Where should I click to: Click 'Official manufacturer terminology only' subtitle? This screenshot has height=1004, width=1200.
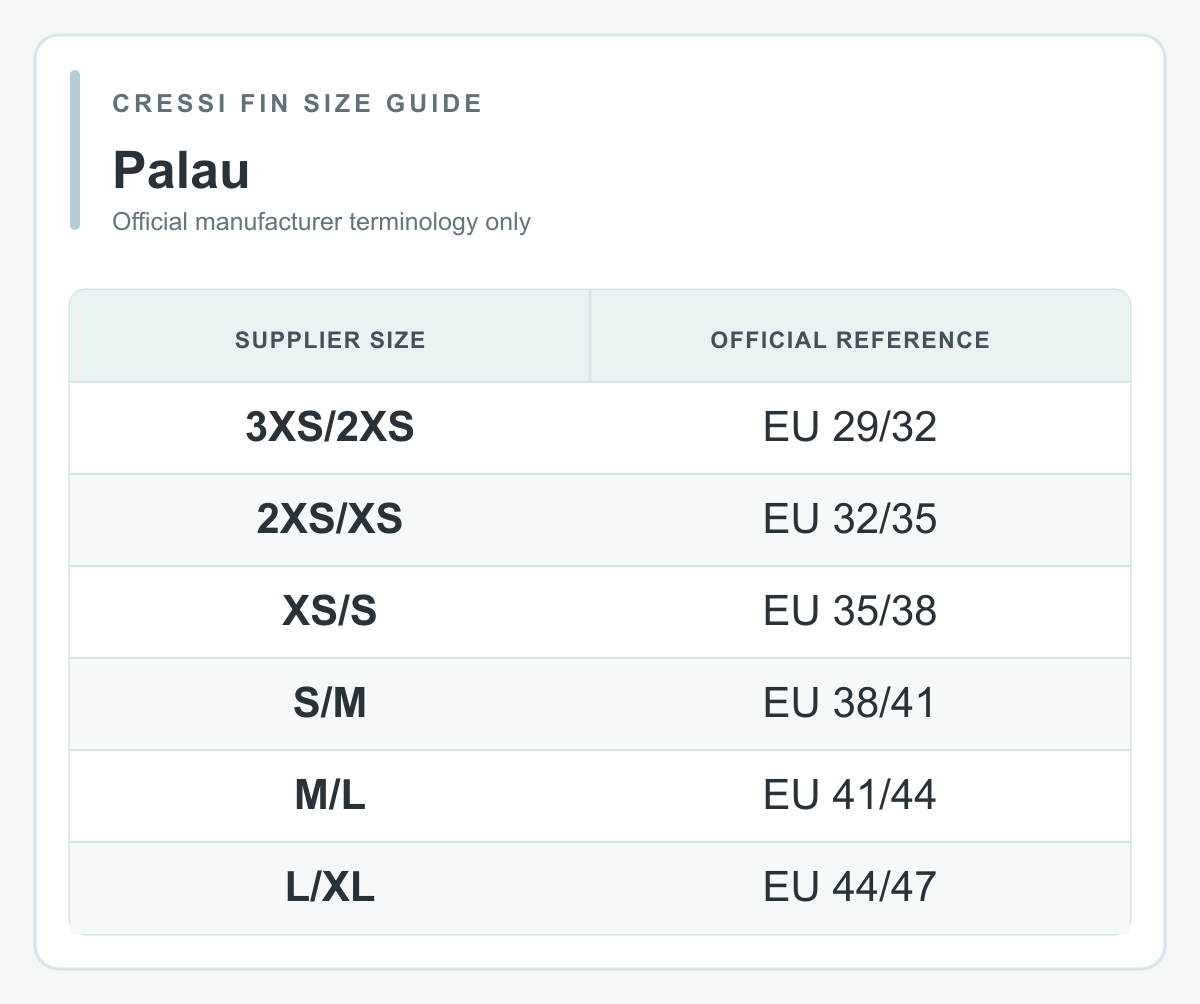coord(321,222)
